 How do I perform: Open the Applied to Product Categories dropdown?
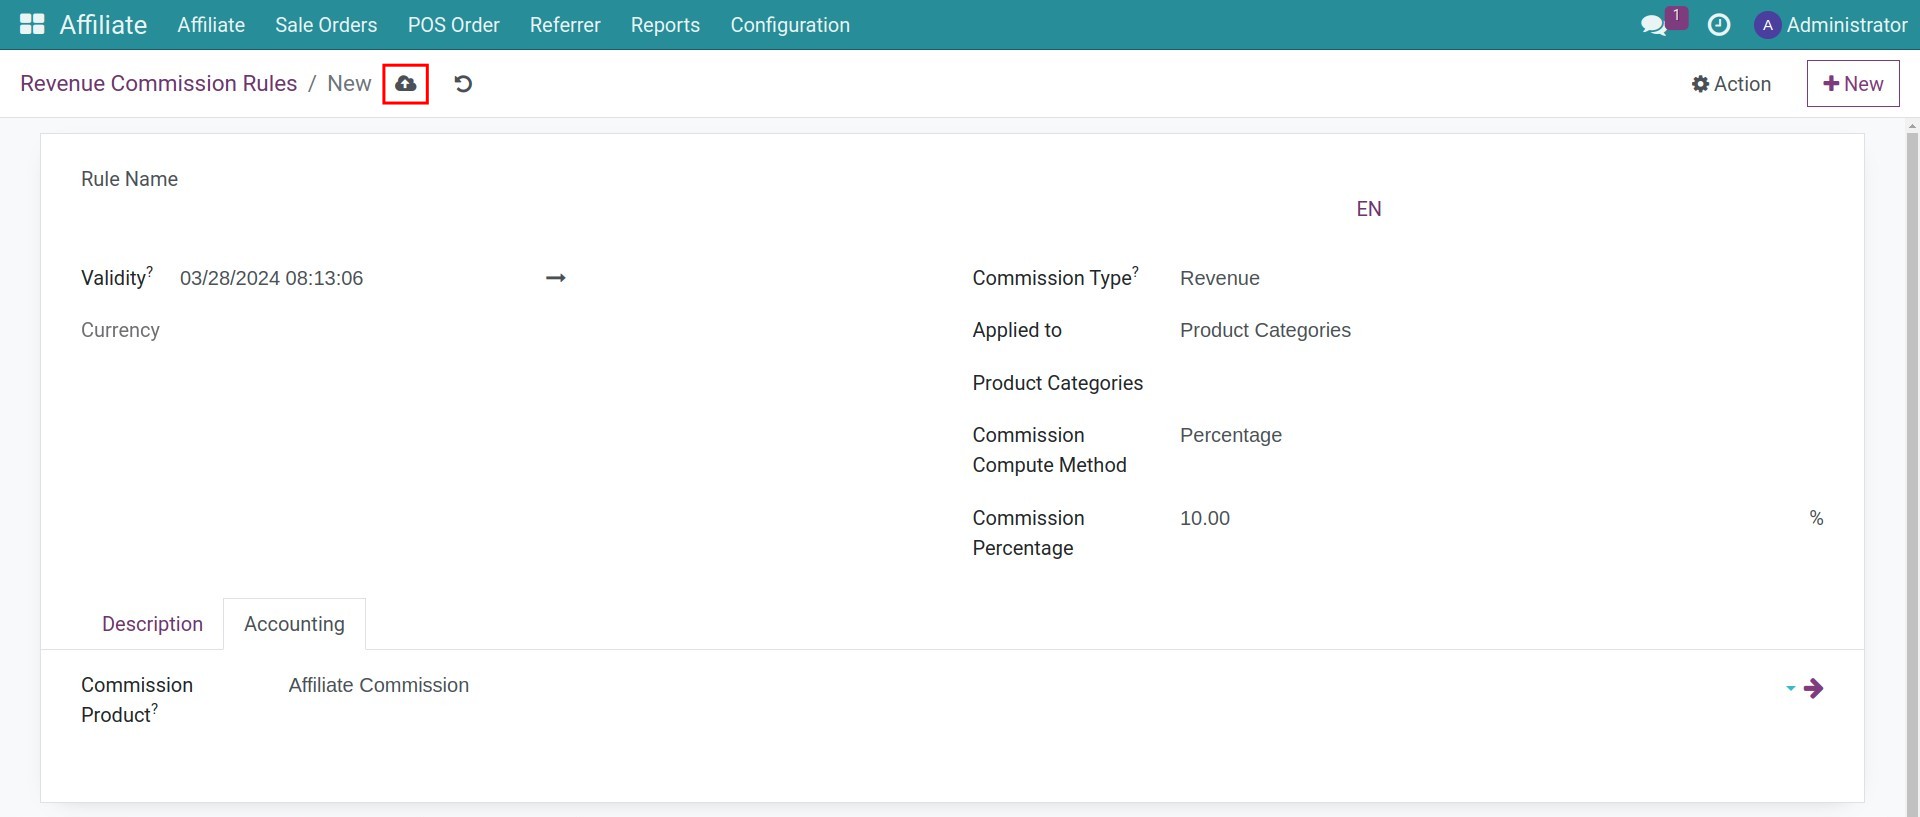tap(1502, 330)
